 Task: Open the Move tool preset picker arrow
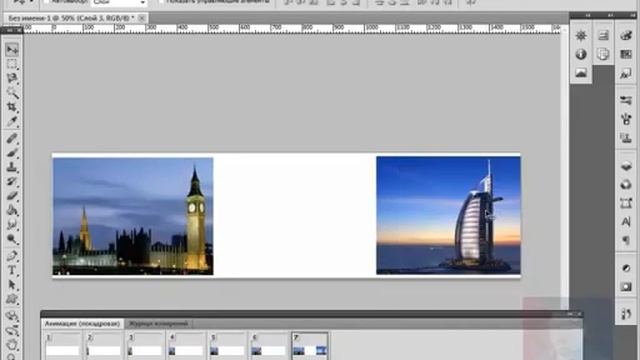[x=31, y=2]
